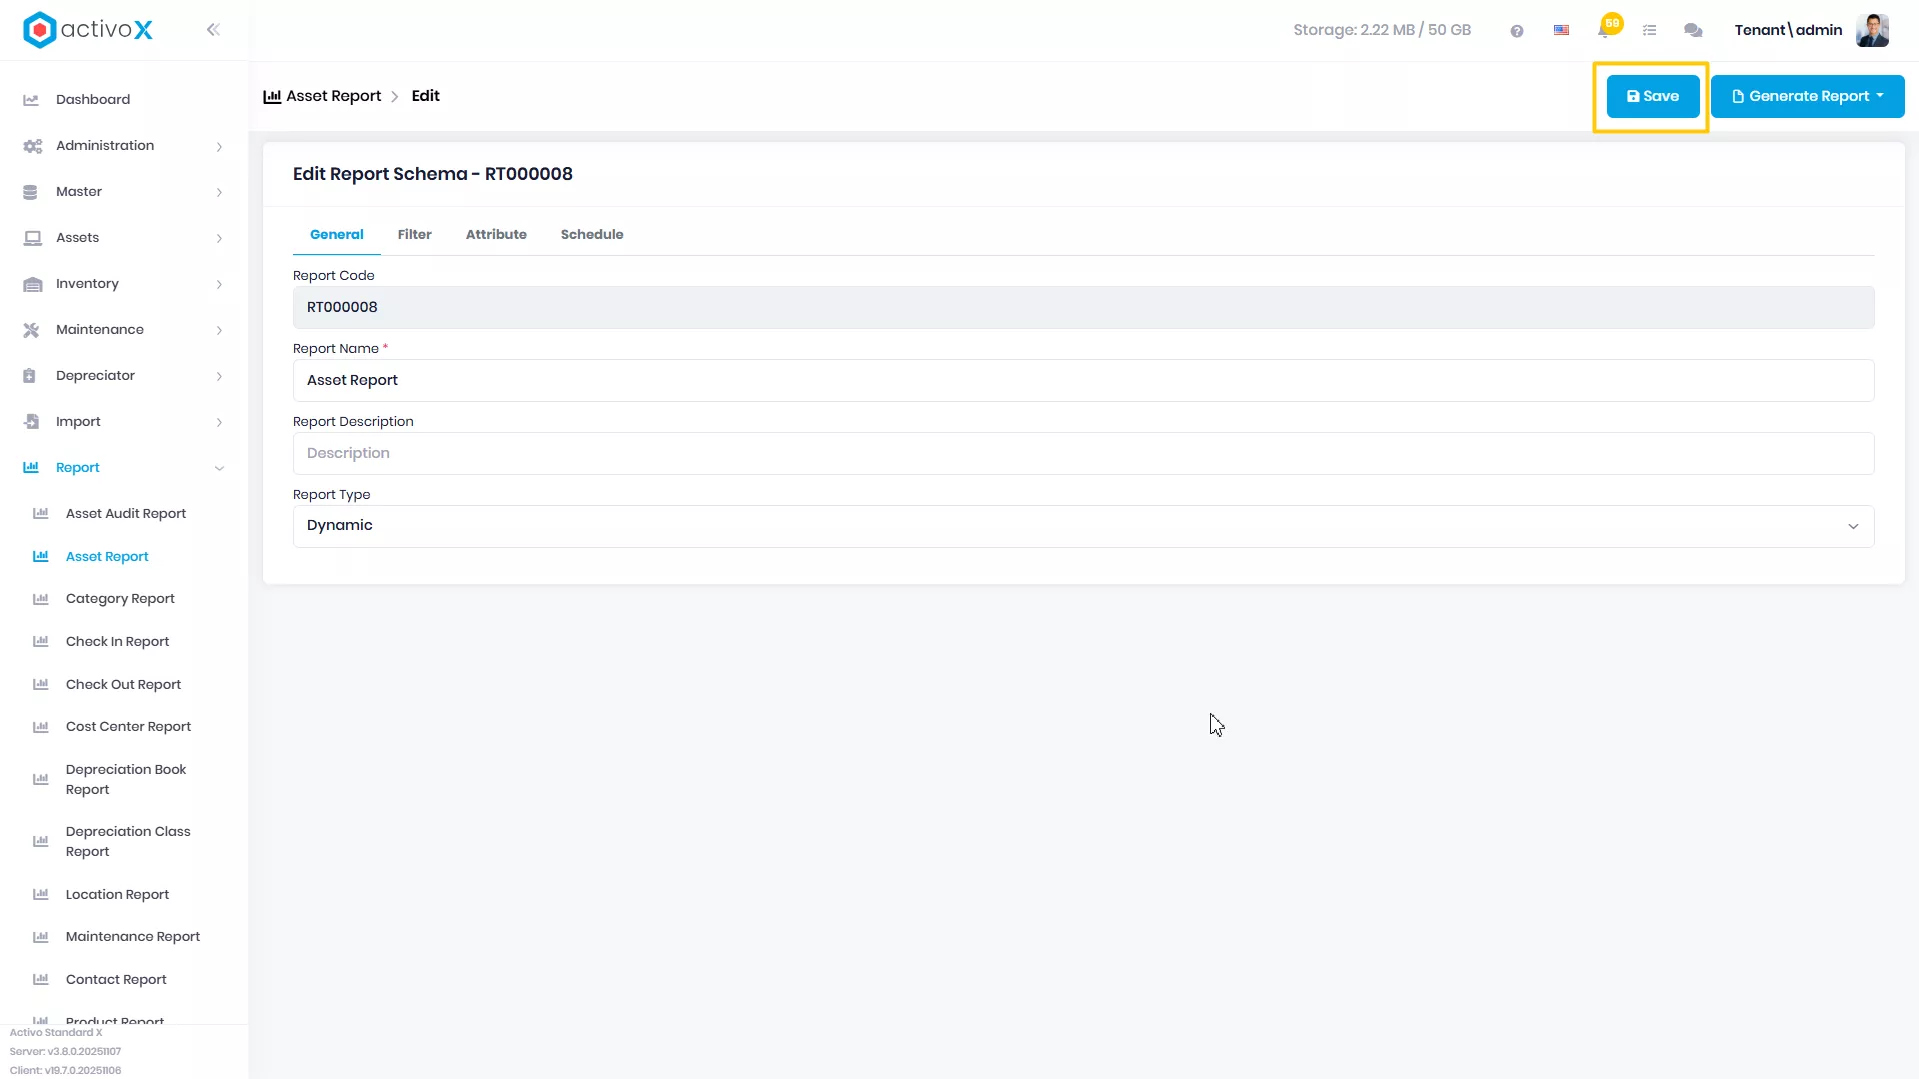1919x1079 pixels.
Task: Open Category Report link
Action: pos(120,599)
